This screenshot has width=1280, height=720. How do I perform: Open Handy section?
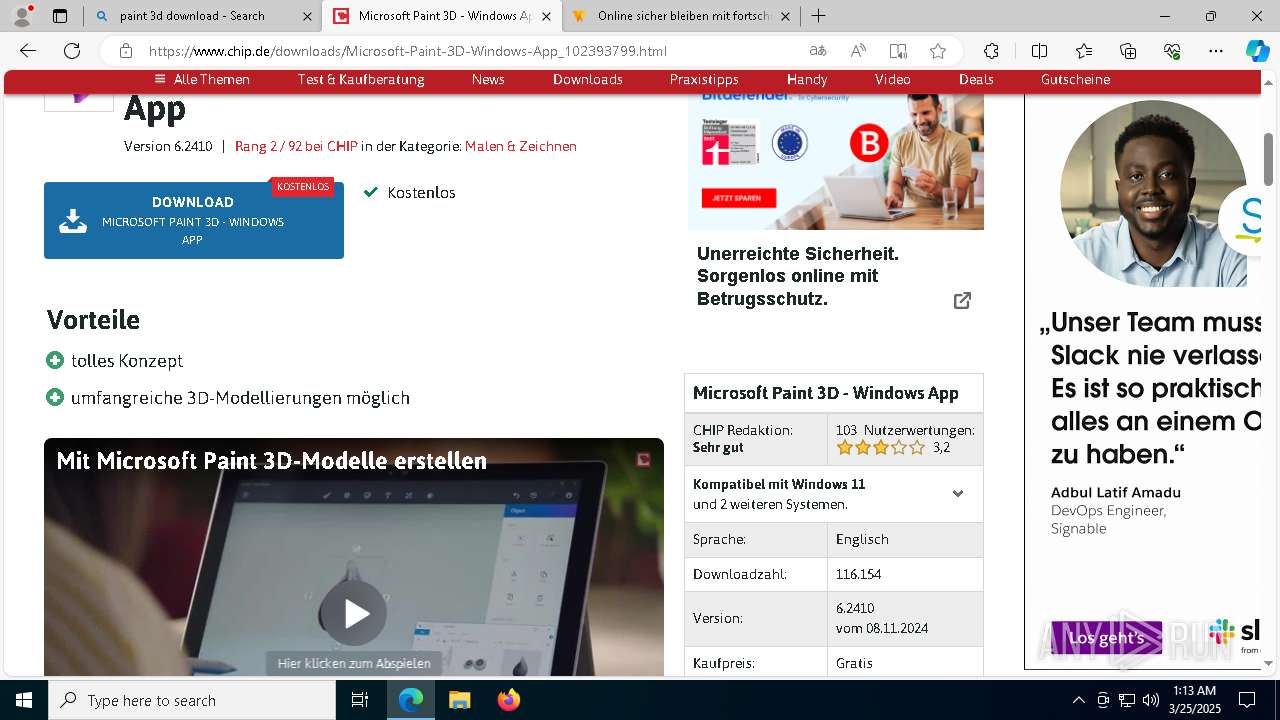[x=807, y=79]
